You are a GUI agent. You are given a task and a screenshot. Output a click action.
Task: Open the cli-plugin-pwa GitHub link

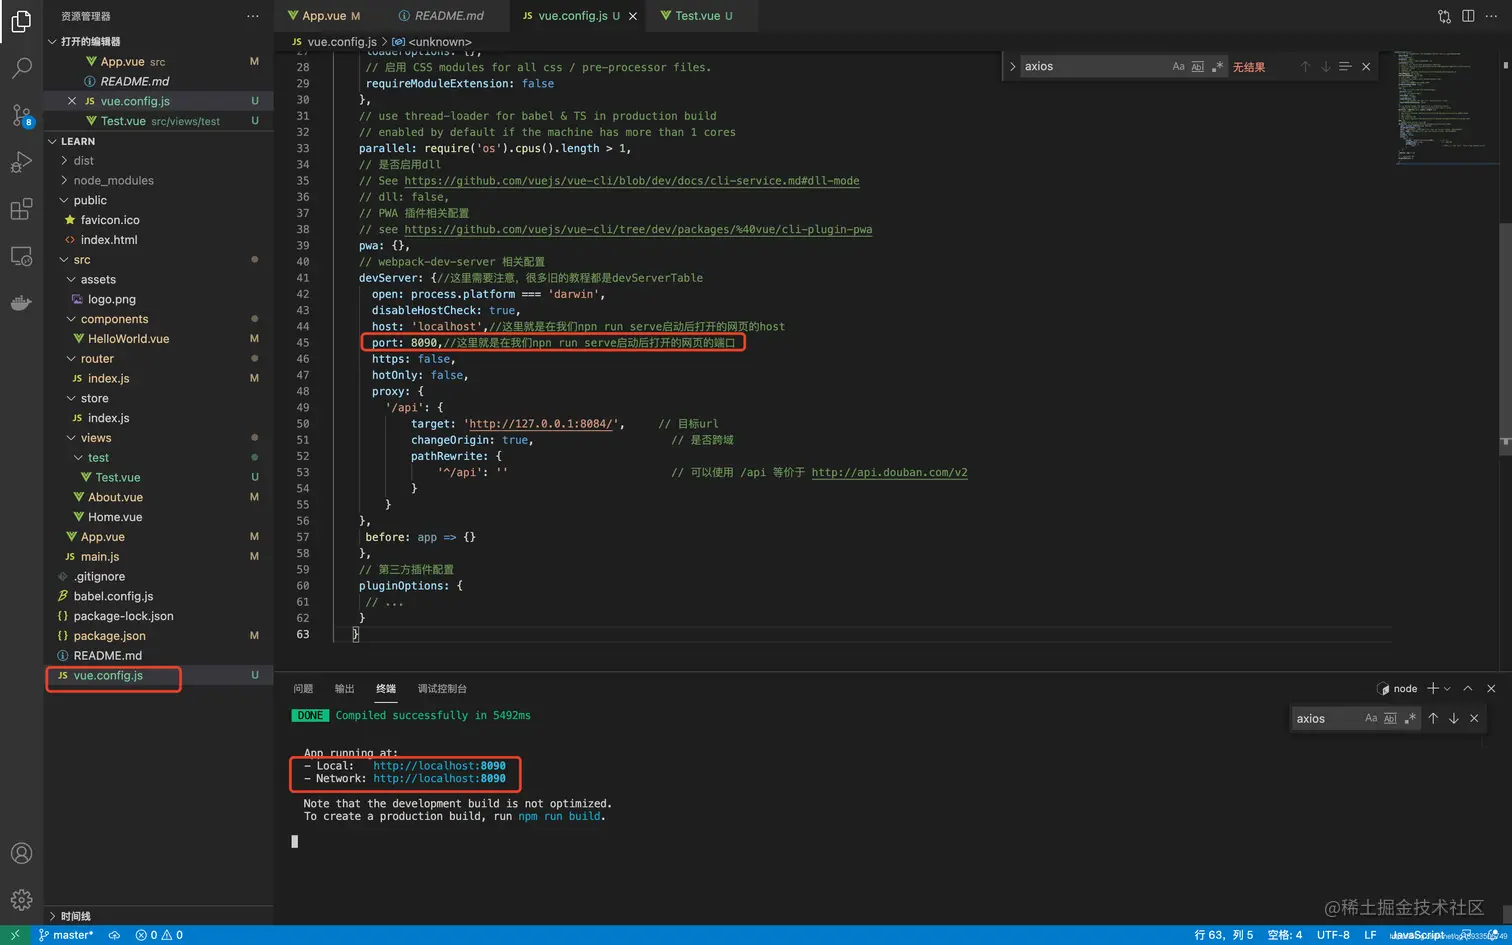pyautogui.click(x=638, y=229)
